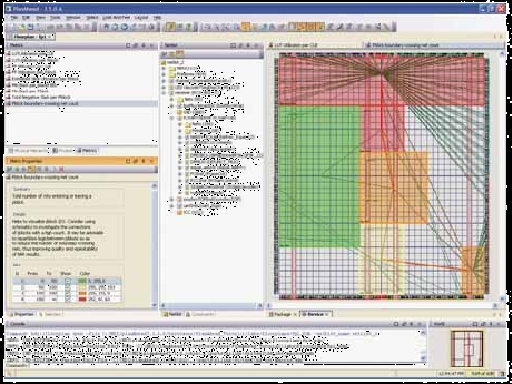Open the Tools menu
512x384 pixels.
click(55, 17)
